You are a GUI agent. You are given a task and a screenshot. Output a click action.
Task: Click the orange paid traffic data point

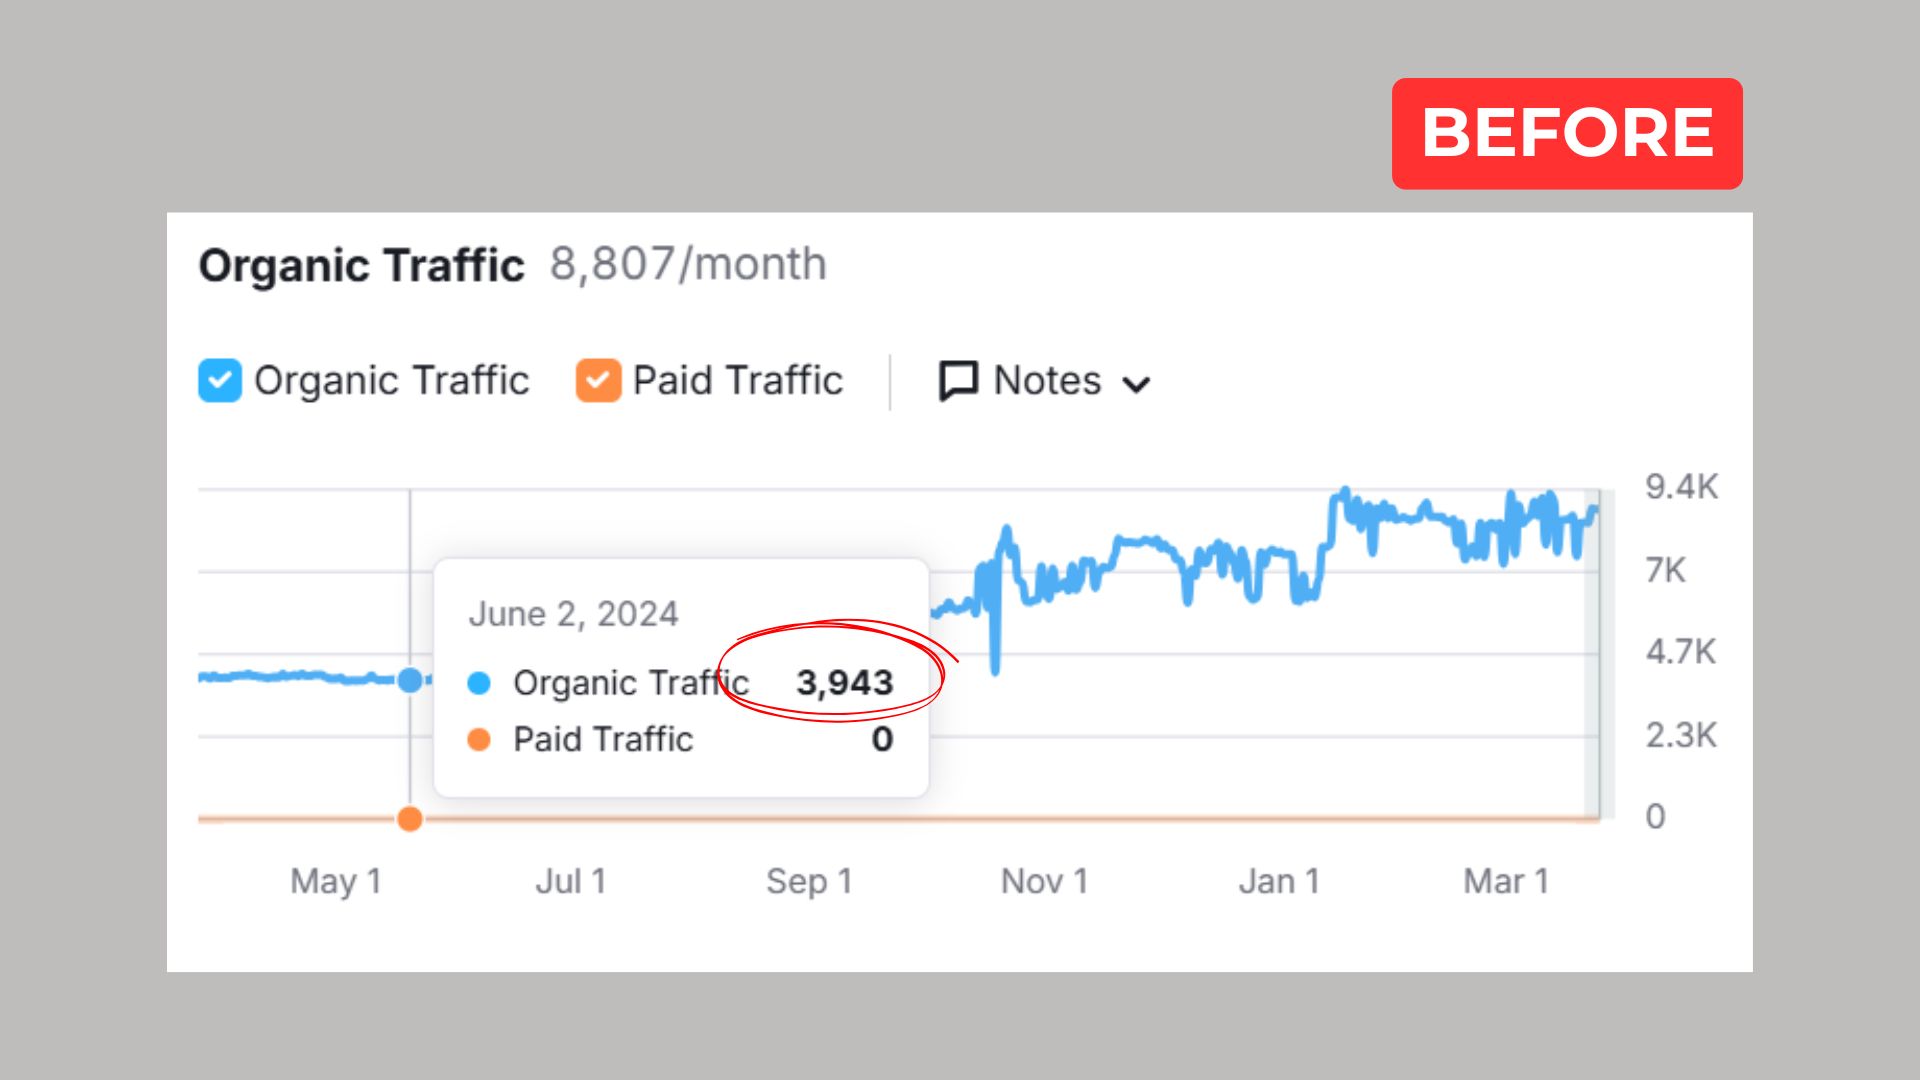410,819
